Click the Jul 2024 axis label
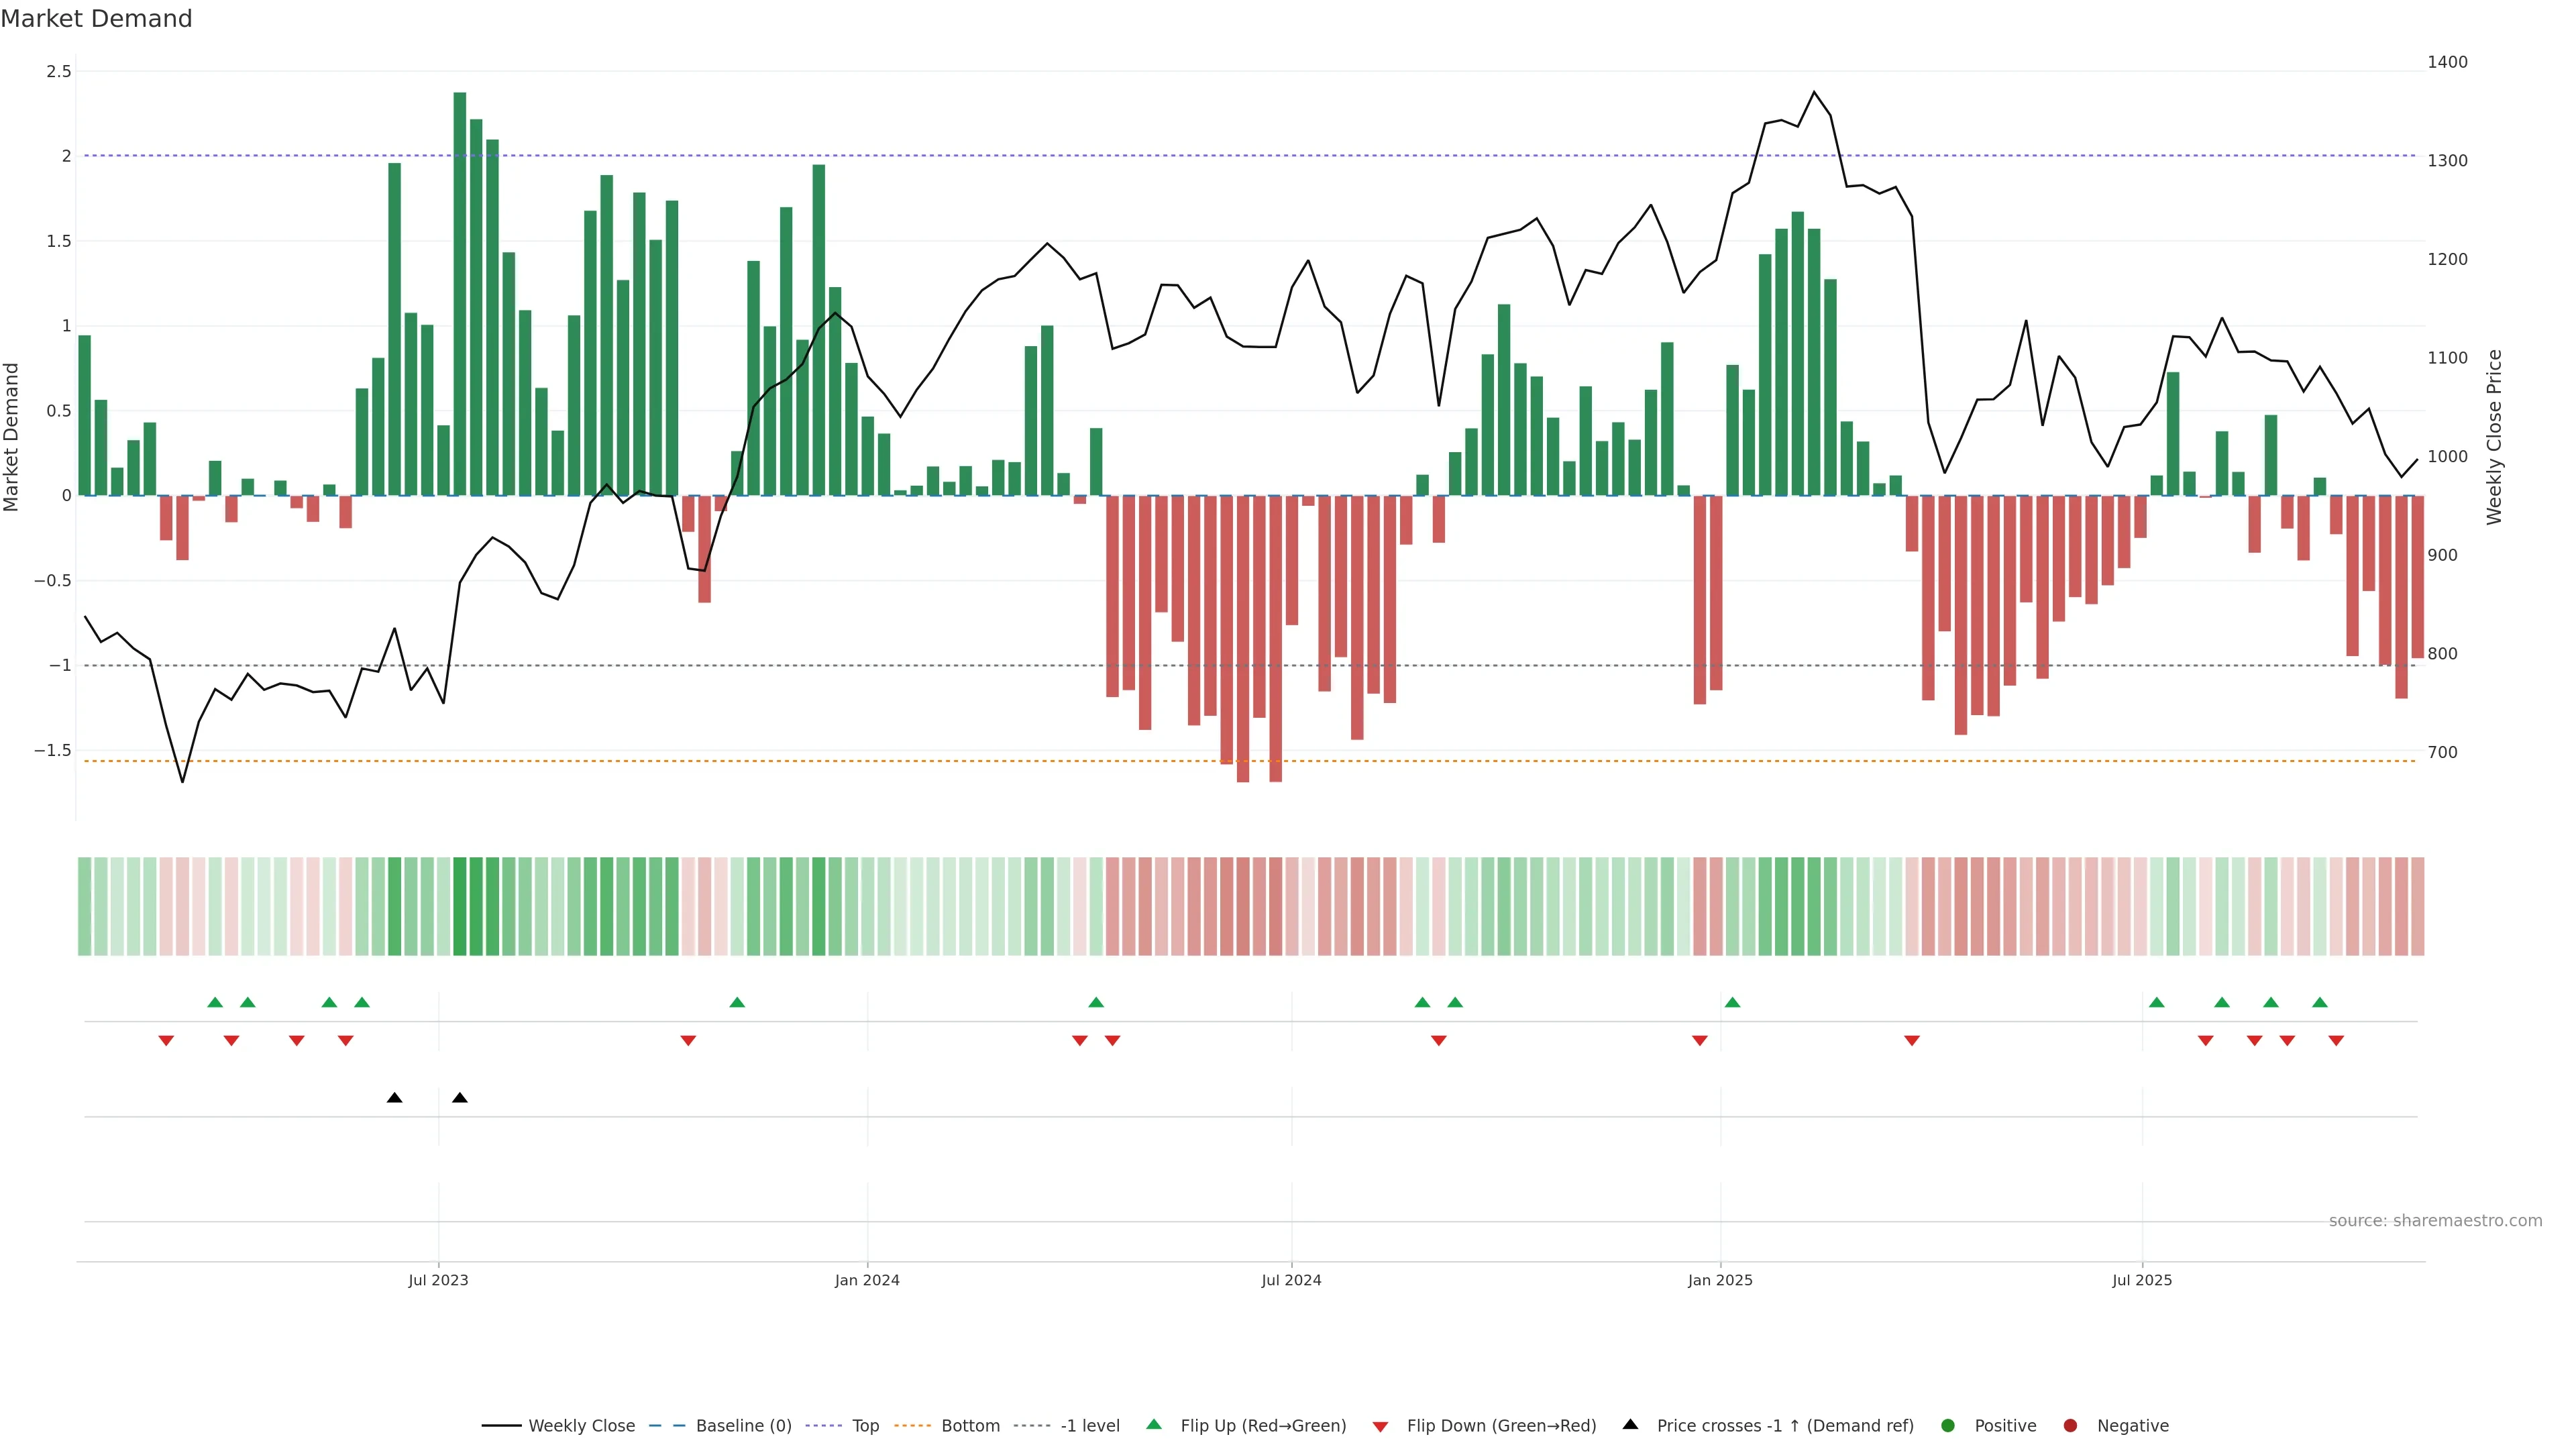 click(1291, 1280)
